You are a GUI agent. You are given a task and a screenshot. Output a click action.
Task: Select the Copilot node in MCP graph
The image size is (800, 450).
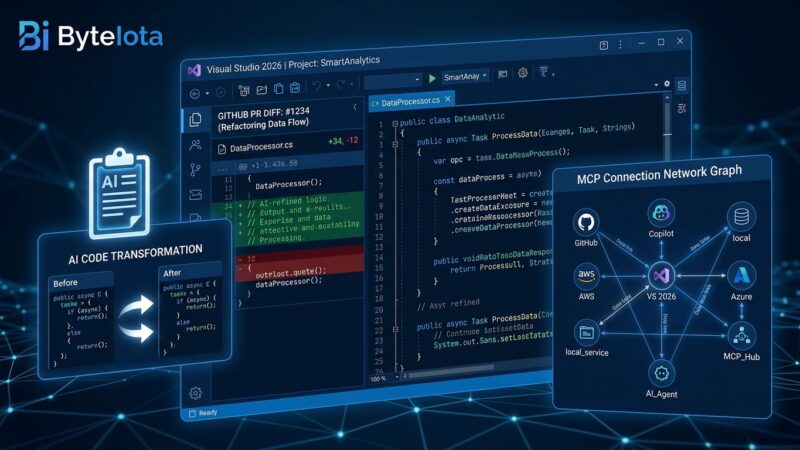[661, 213]
